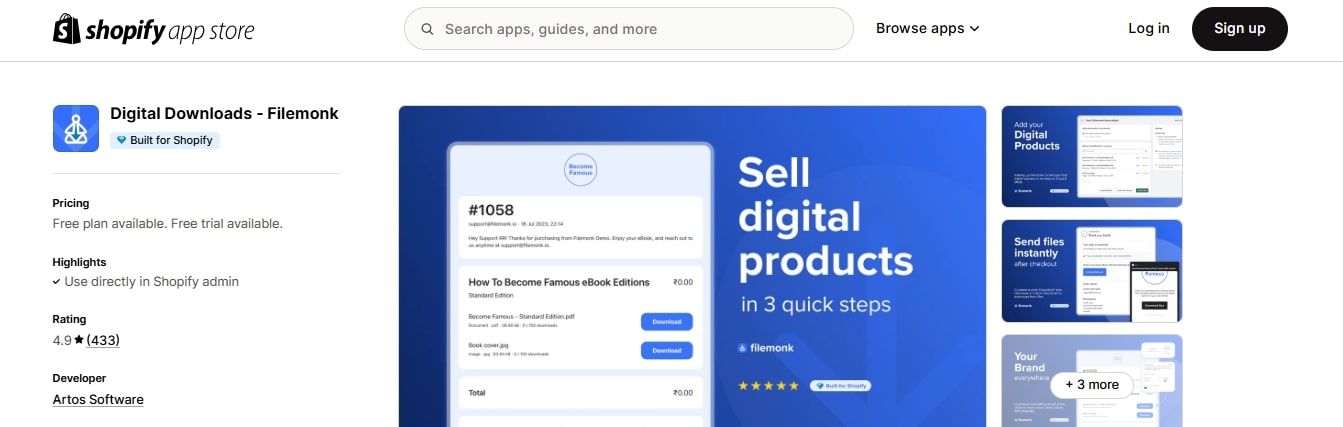Open the Log in link

tap(1148, 28)
